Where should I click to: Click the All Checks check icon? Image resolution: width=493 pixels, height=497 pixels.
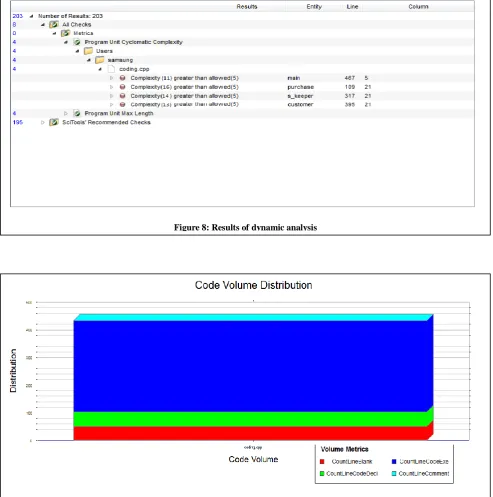54,25
